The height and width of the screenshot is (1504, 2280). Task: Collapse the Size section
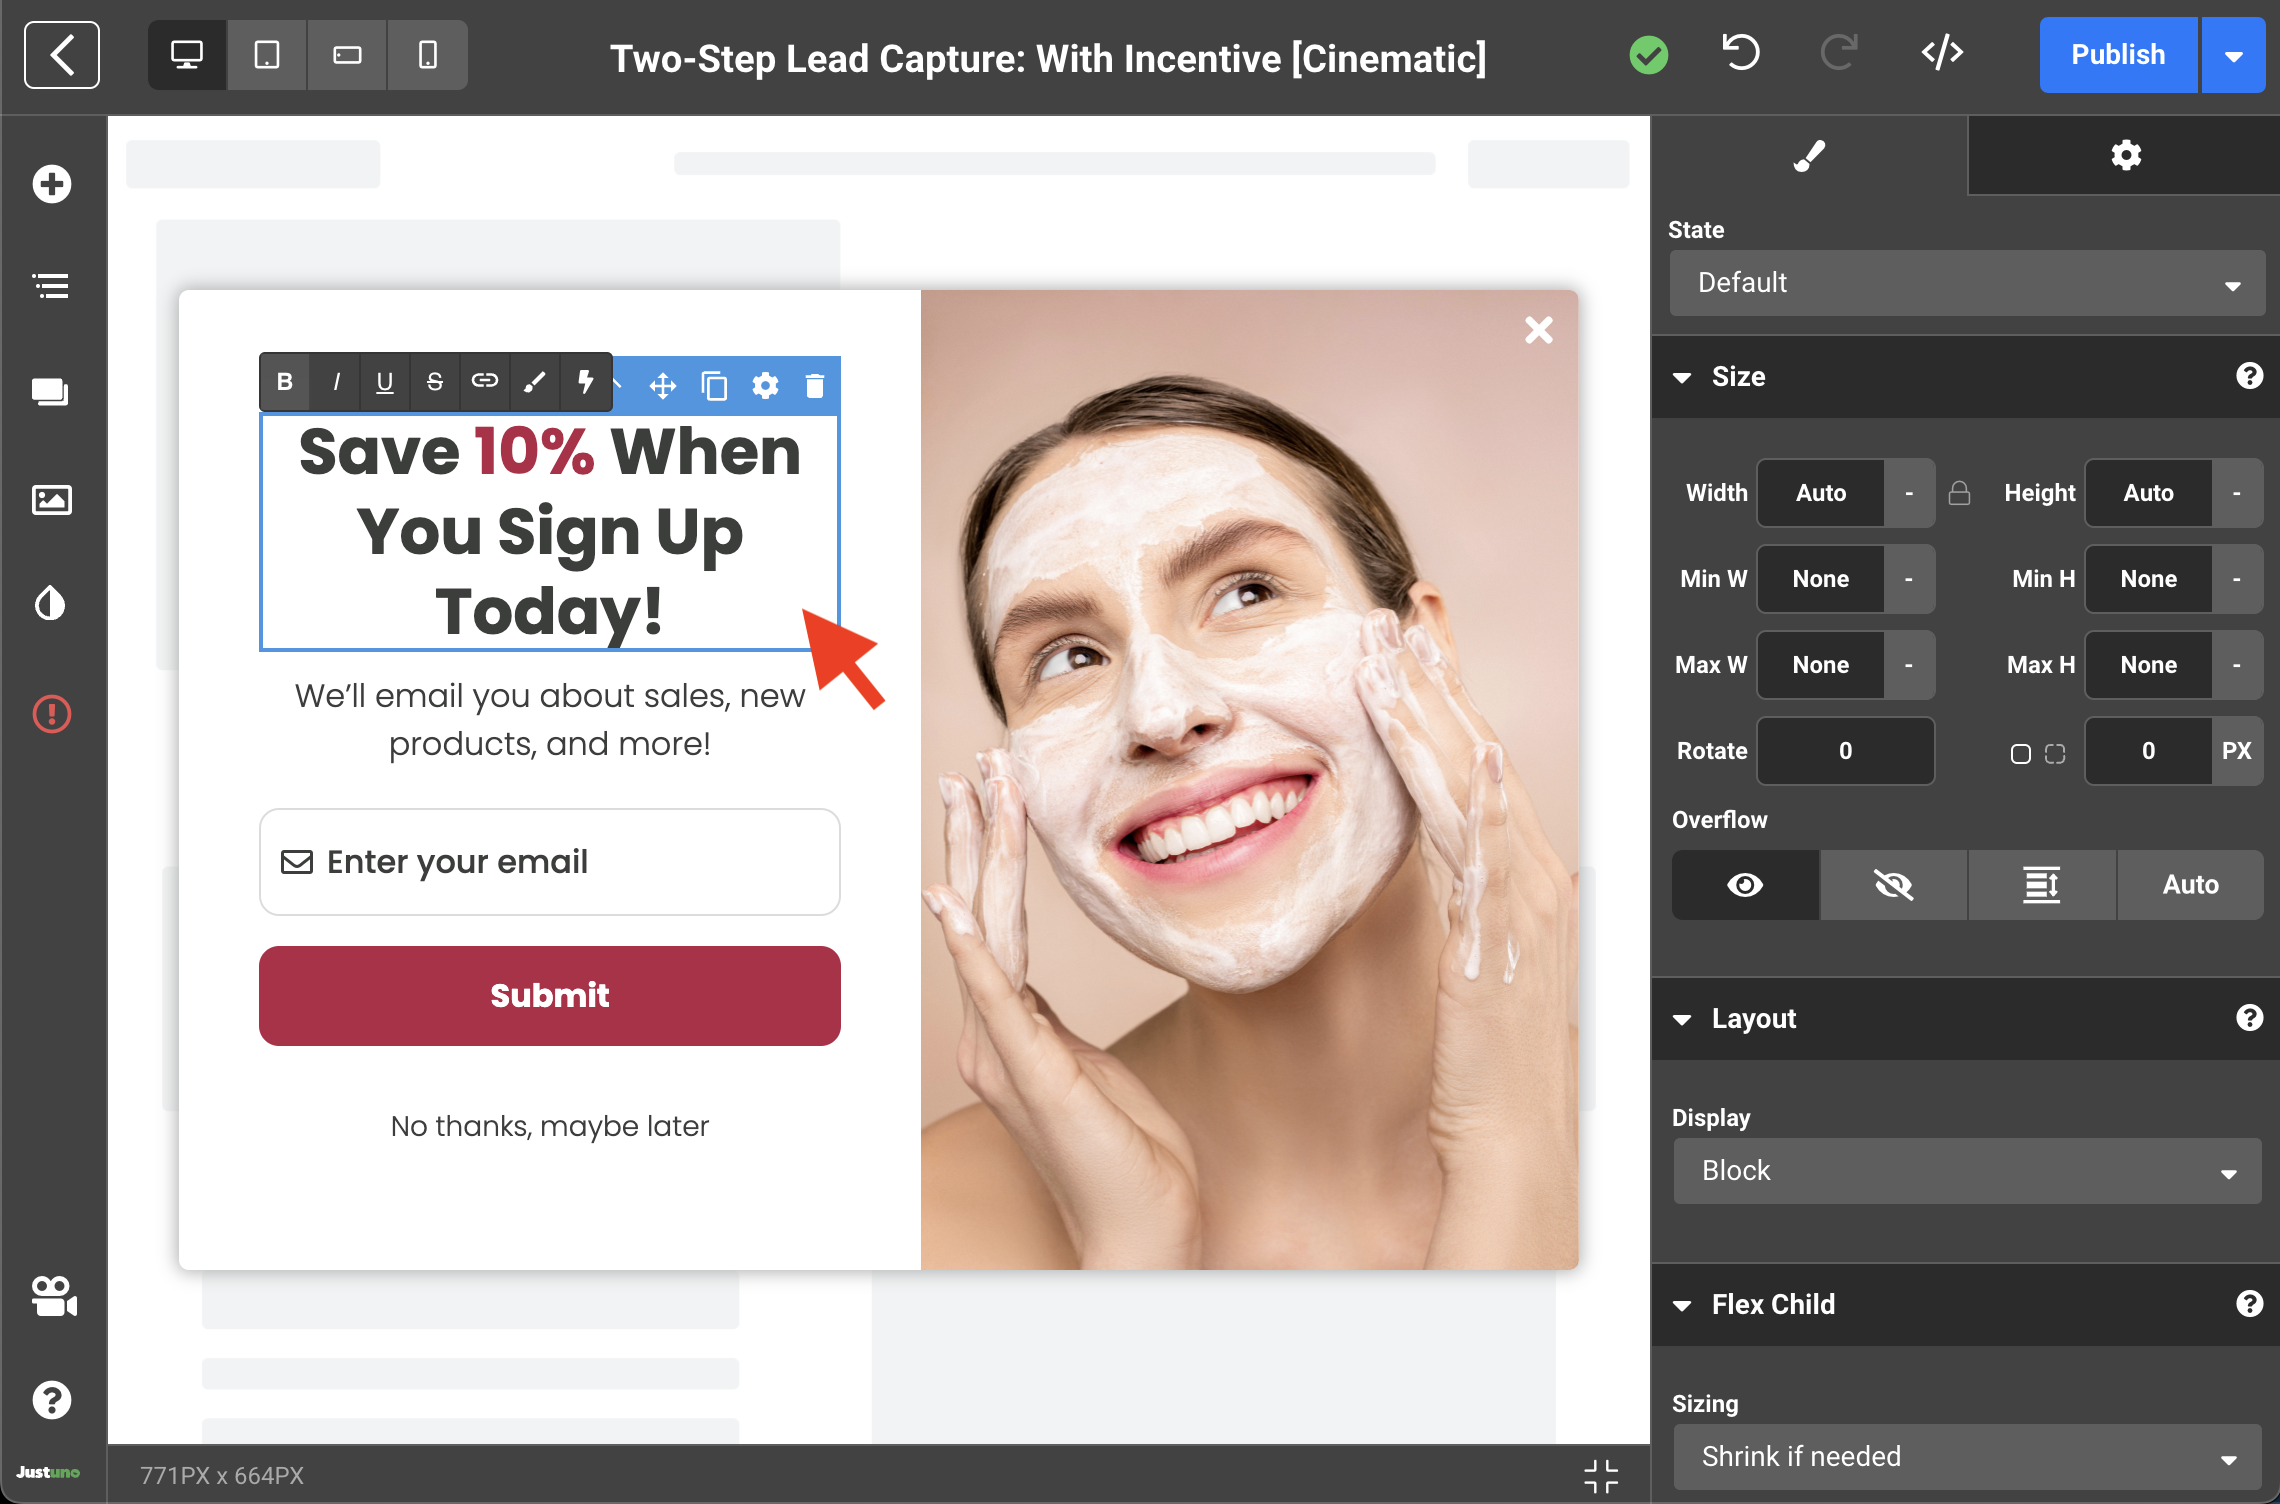click(1683, 377)
